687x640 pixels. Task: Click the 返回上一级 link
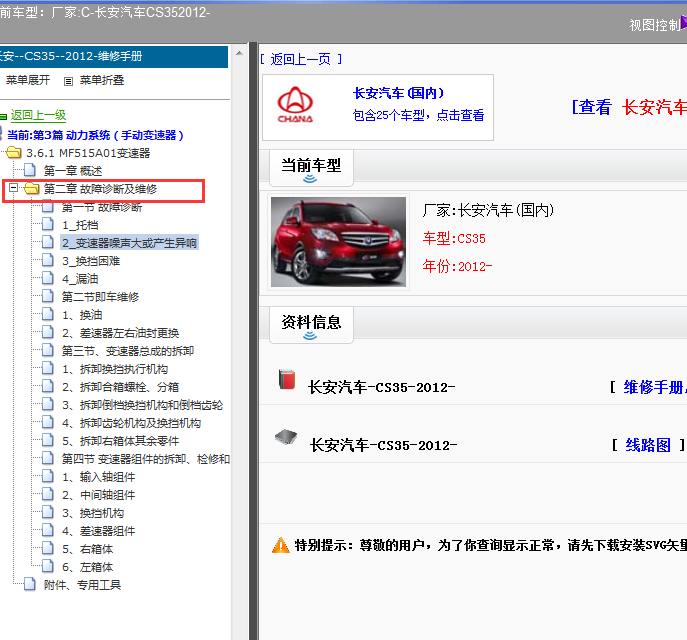click(x=38, y=115)
